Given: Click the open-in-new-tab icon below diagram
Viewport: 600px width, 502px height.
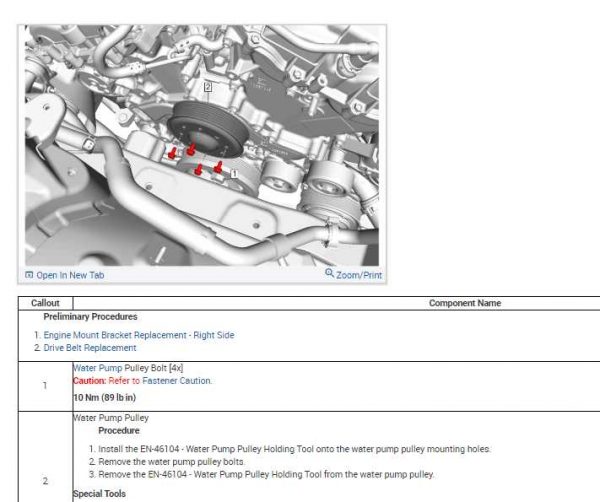Looking at the screenshot, I should (x=29, y=275).
